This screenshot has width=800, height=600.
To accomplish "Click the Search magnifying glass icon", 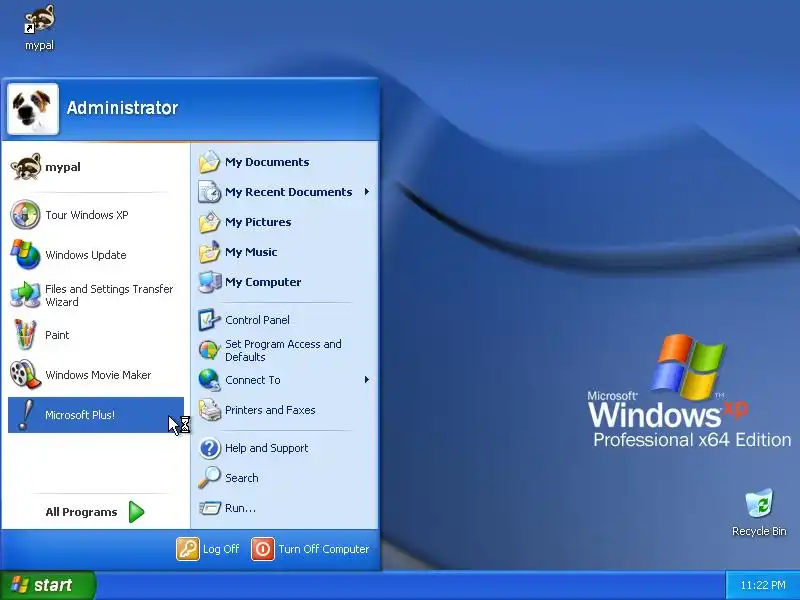I will coord(209,478).
